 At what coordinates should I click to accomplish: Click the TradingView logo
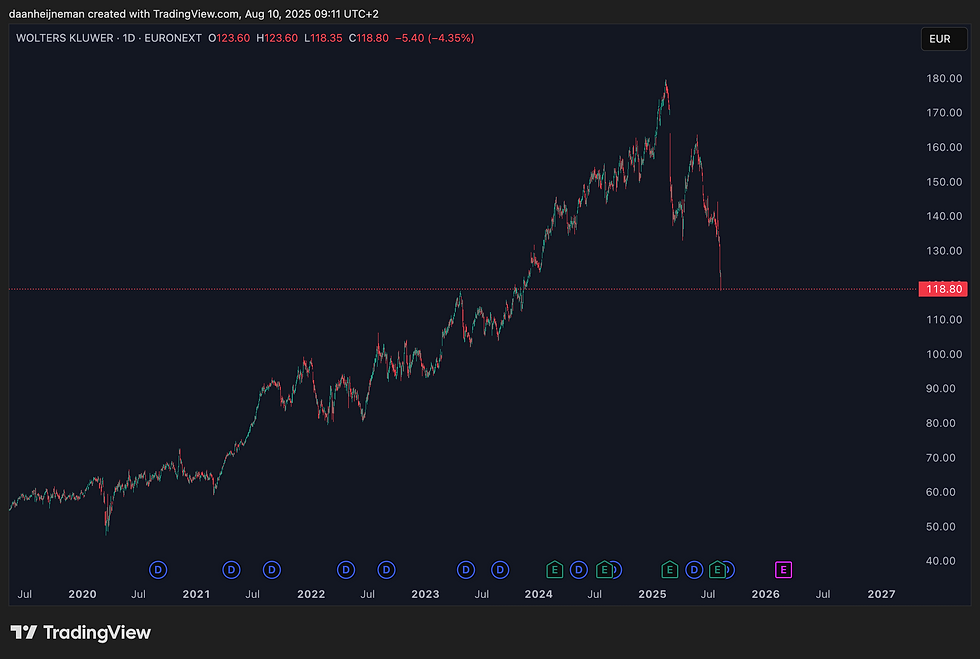81,633
